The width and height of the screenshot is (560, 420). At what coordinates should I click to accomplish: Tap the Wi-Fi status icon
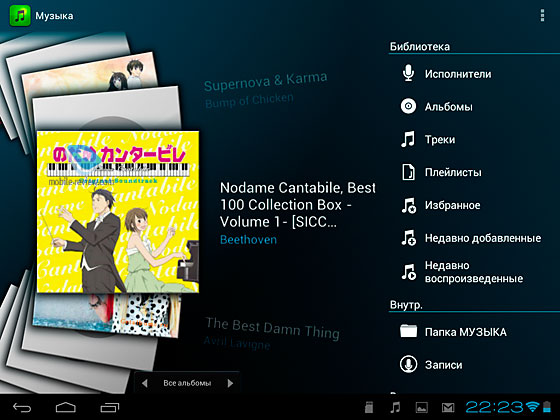532,406
